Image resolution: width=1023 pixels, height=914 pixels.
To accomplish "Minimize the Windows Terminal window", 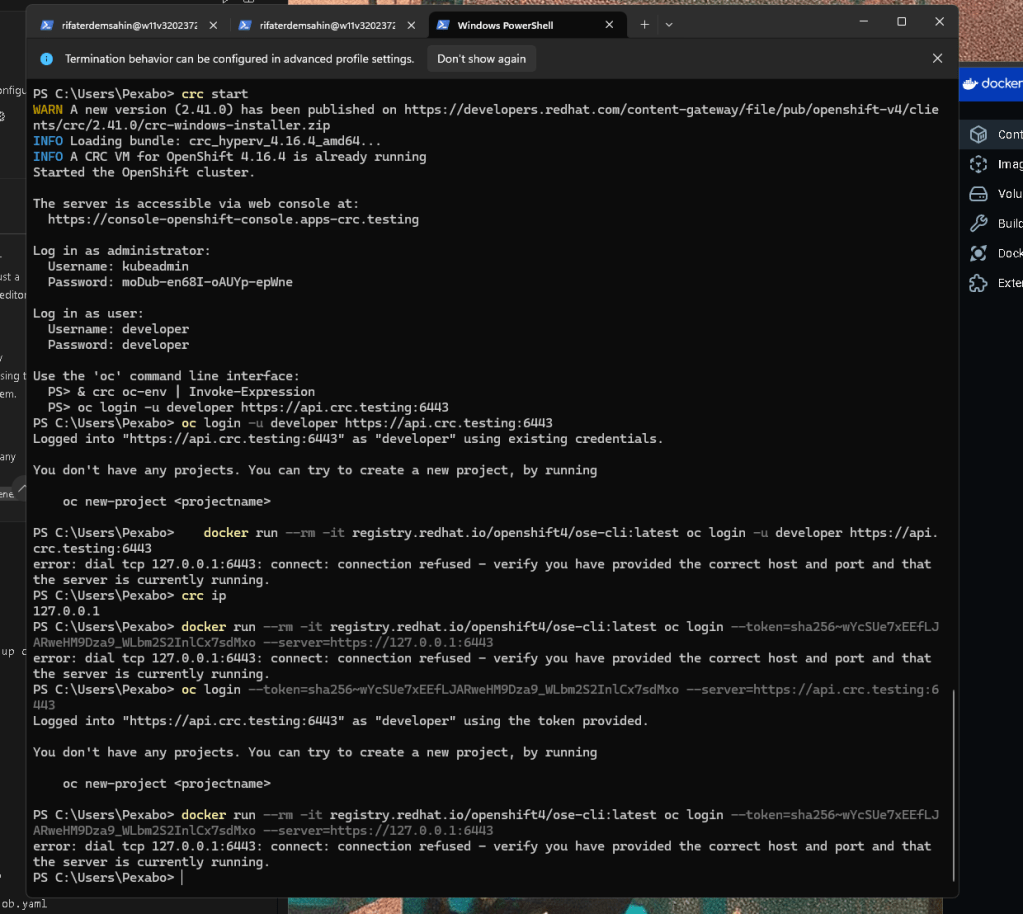I will click(863, 22).
